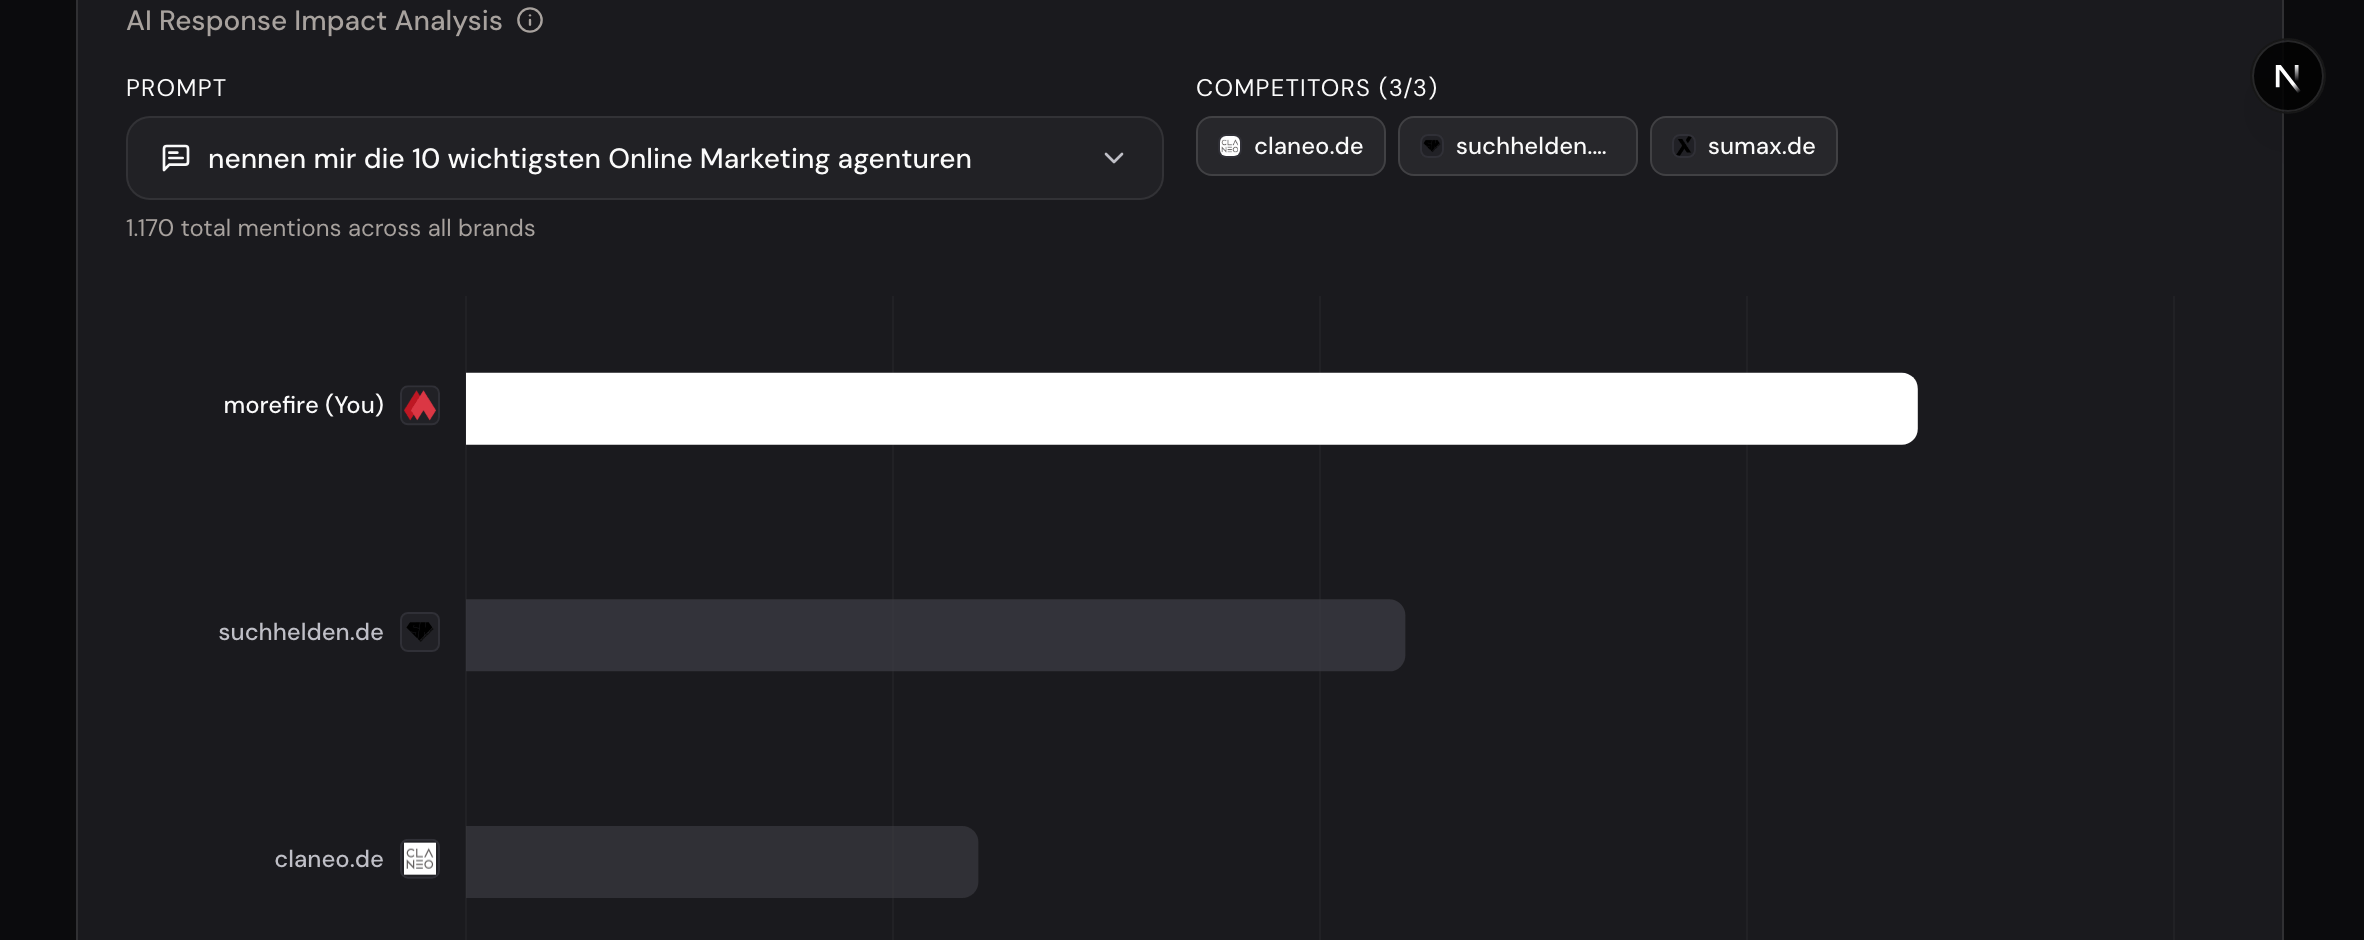Click the info icon beside AI Response Impact Analysis
Viewport: 2364px width, 940px height.
(x=530, y=20)
